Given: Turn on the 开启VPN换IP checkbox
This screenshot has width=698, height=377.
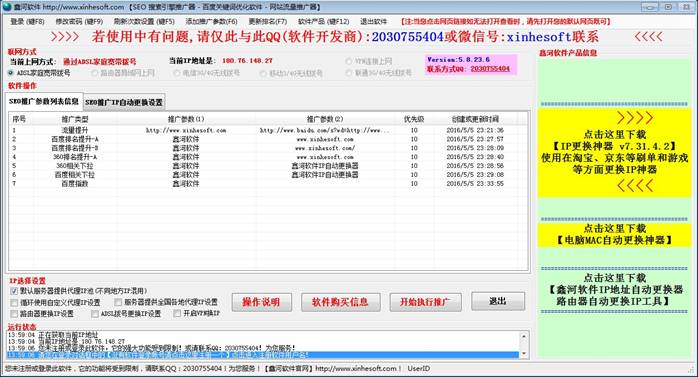Looking at the screenshot, I should (177, 314).
